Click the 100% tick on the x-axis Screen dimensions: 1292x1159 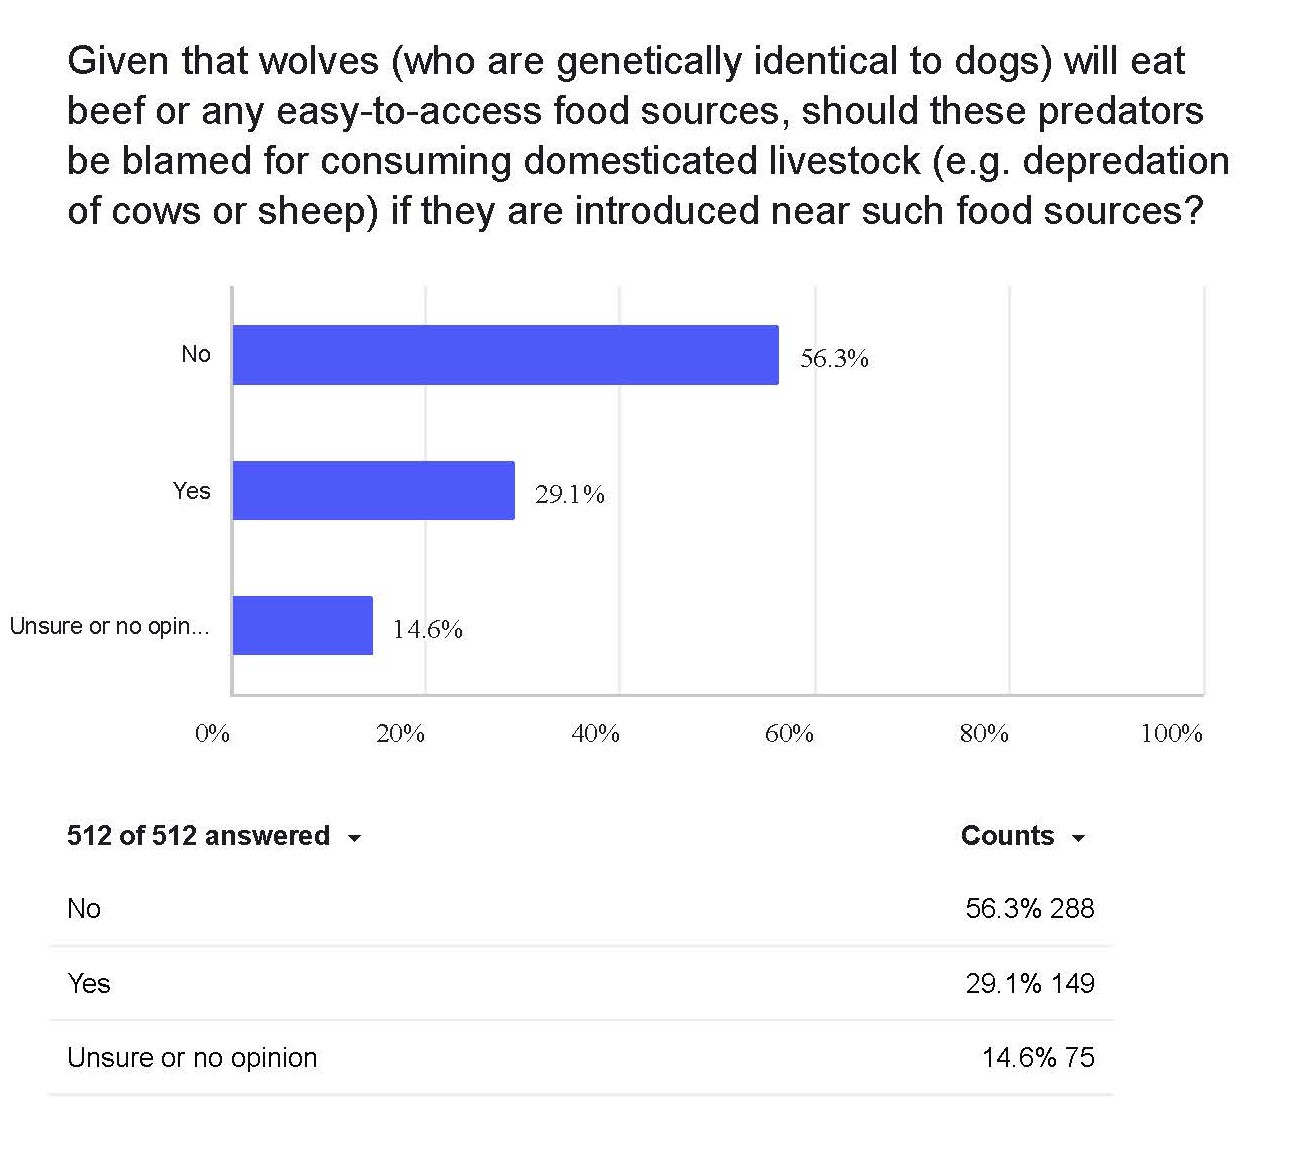[1171, 734]
